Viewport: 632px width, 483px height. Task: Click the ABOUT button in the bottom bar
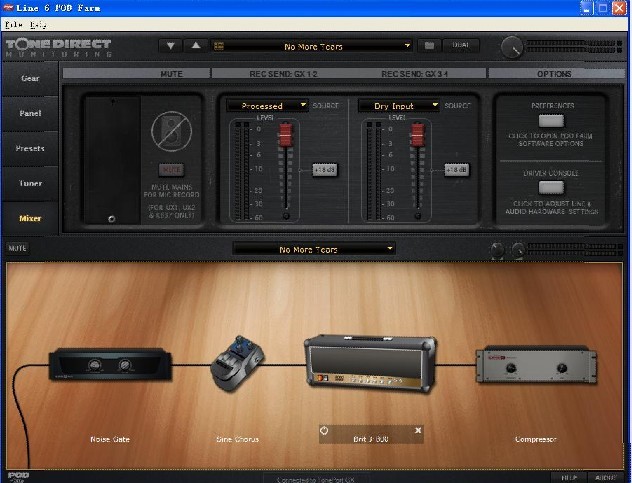pyautogui.click(x=606, y=478)
